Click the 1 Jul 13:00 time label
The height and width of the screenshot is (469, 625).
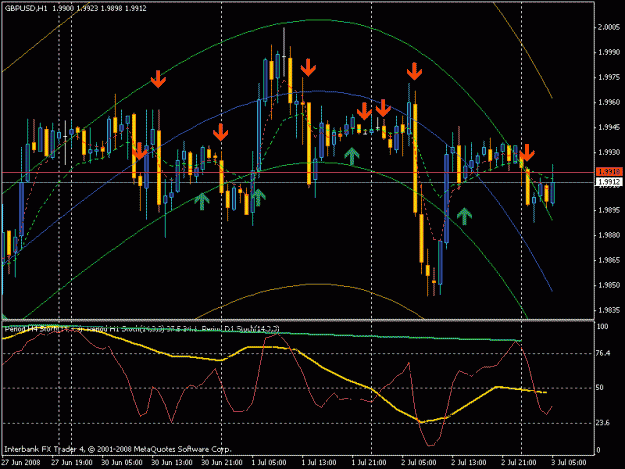tap(318, 462)
